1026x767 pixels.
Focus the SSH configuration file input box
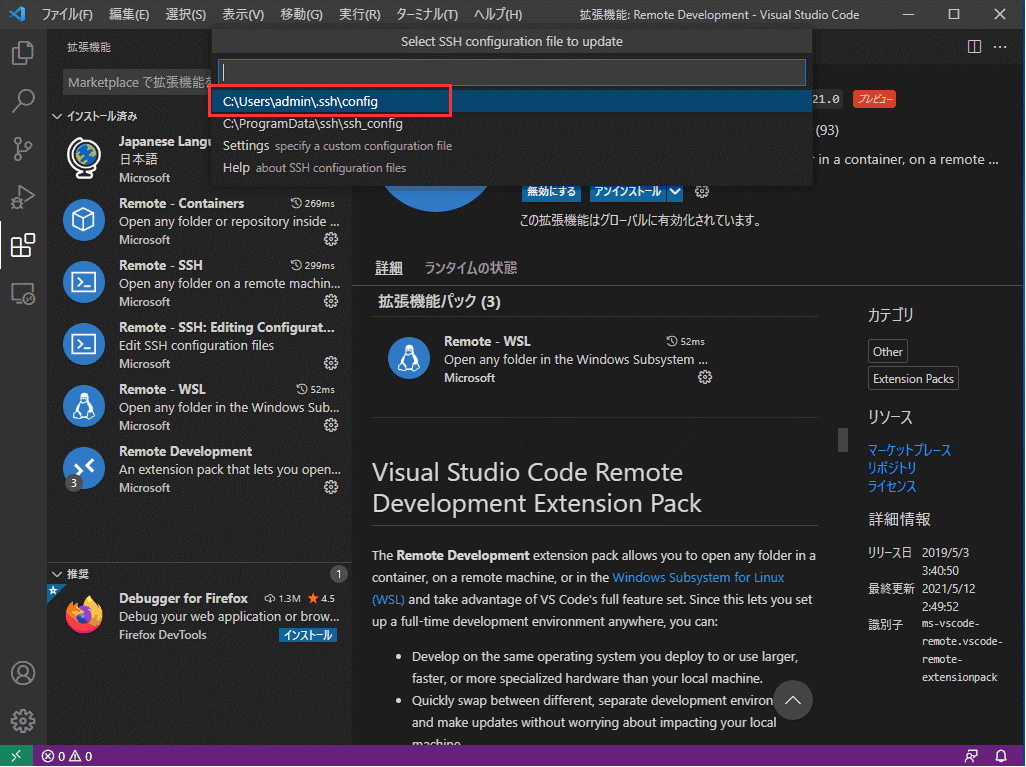[512, 72]
